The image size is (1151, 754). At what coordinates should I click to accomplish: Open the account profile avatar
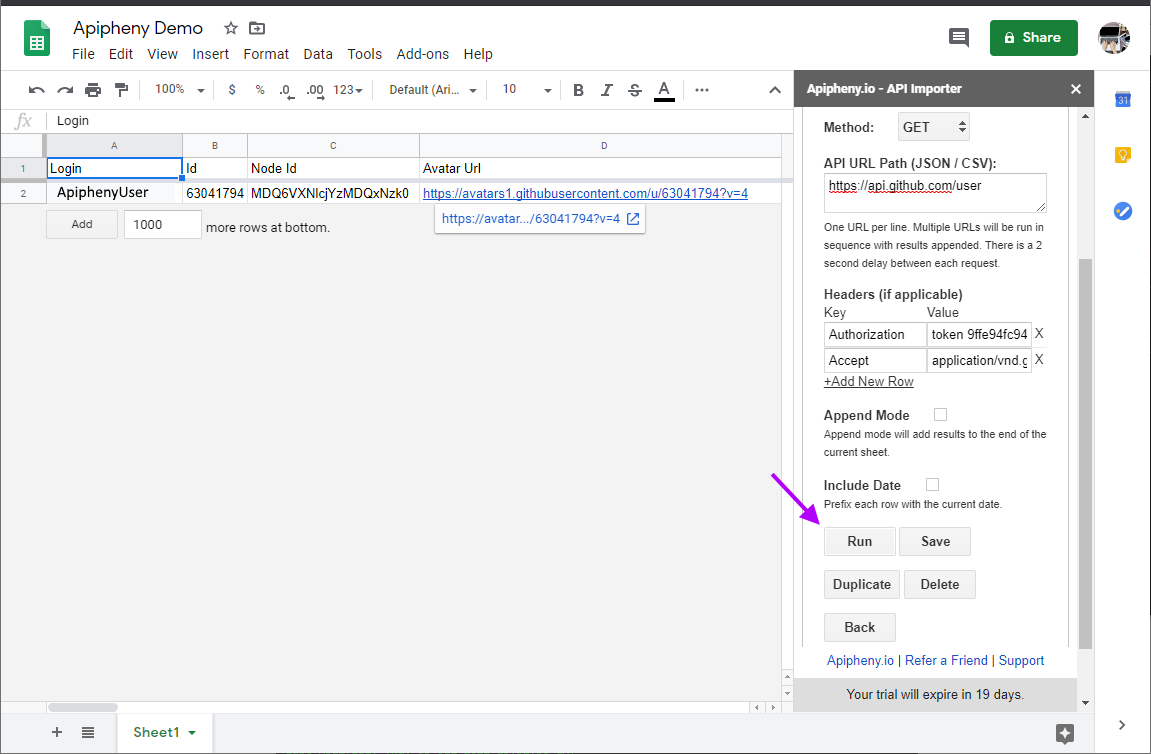click(x=1114, y=38)
